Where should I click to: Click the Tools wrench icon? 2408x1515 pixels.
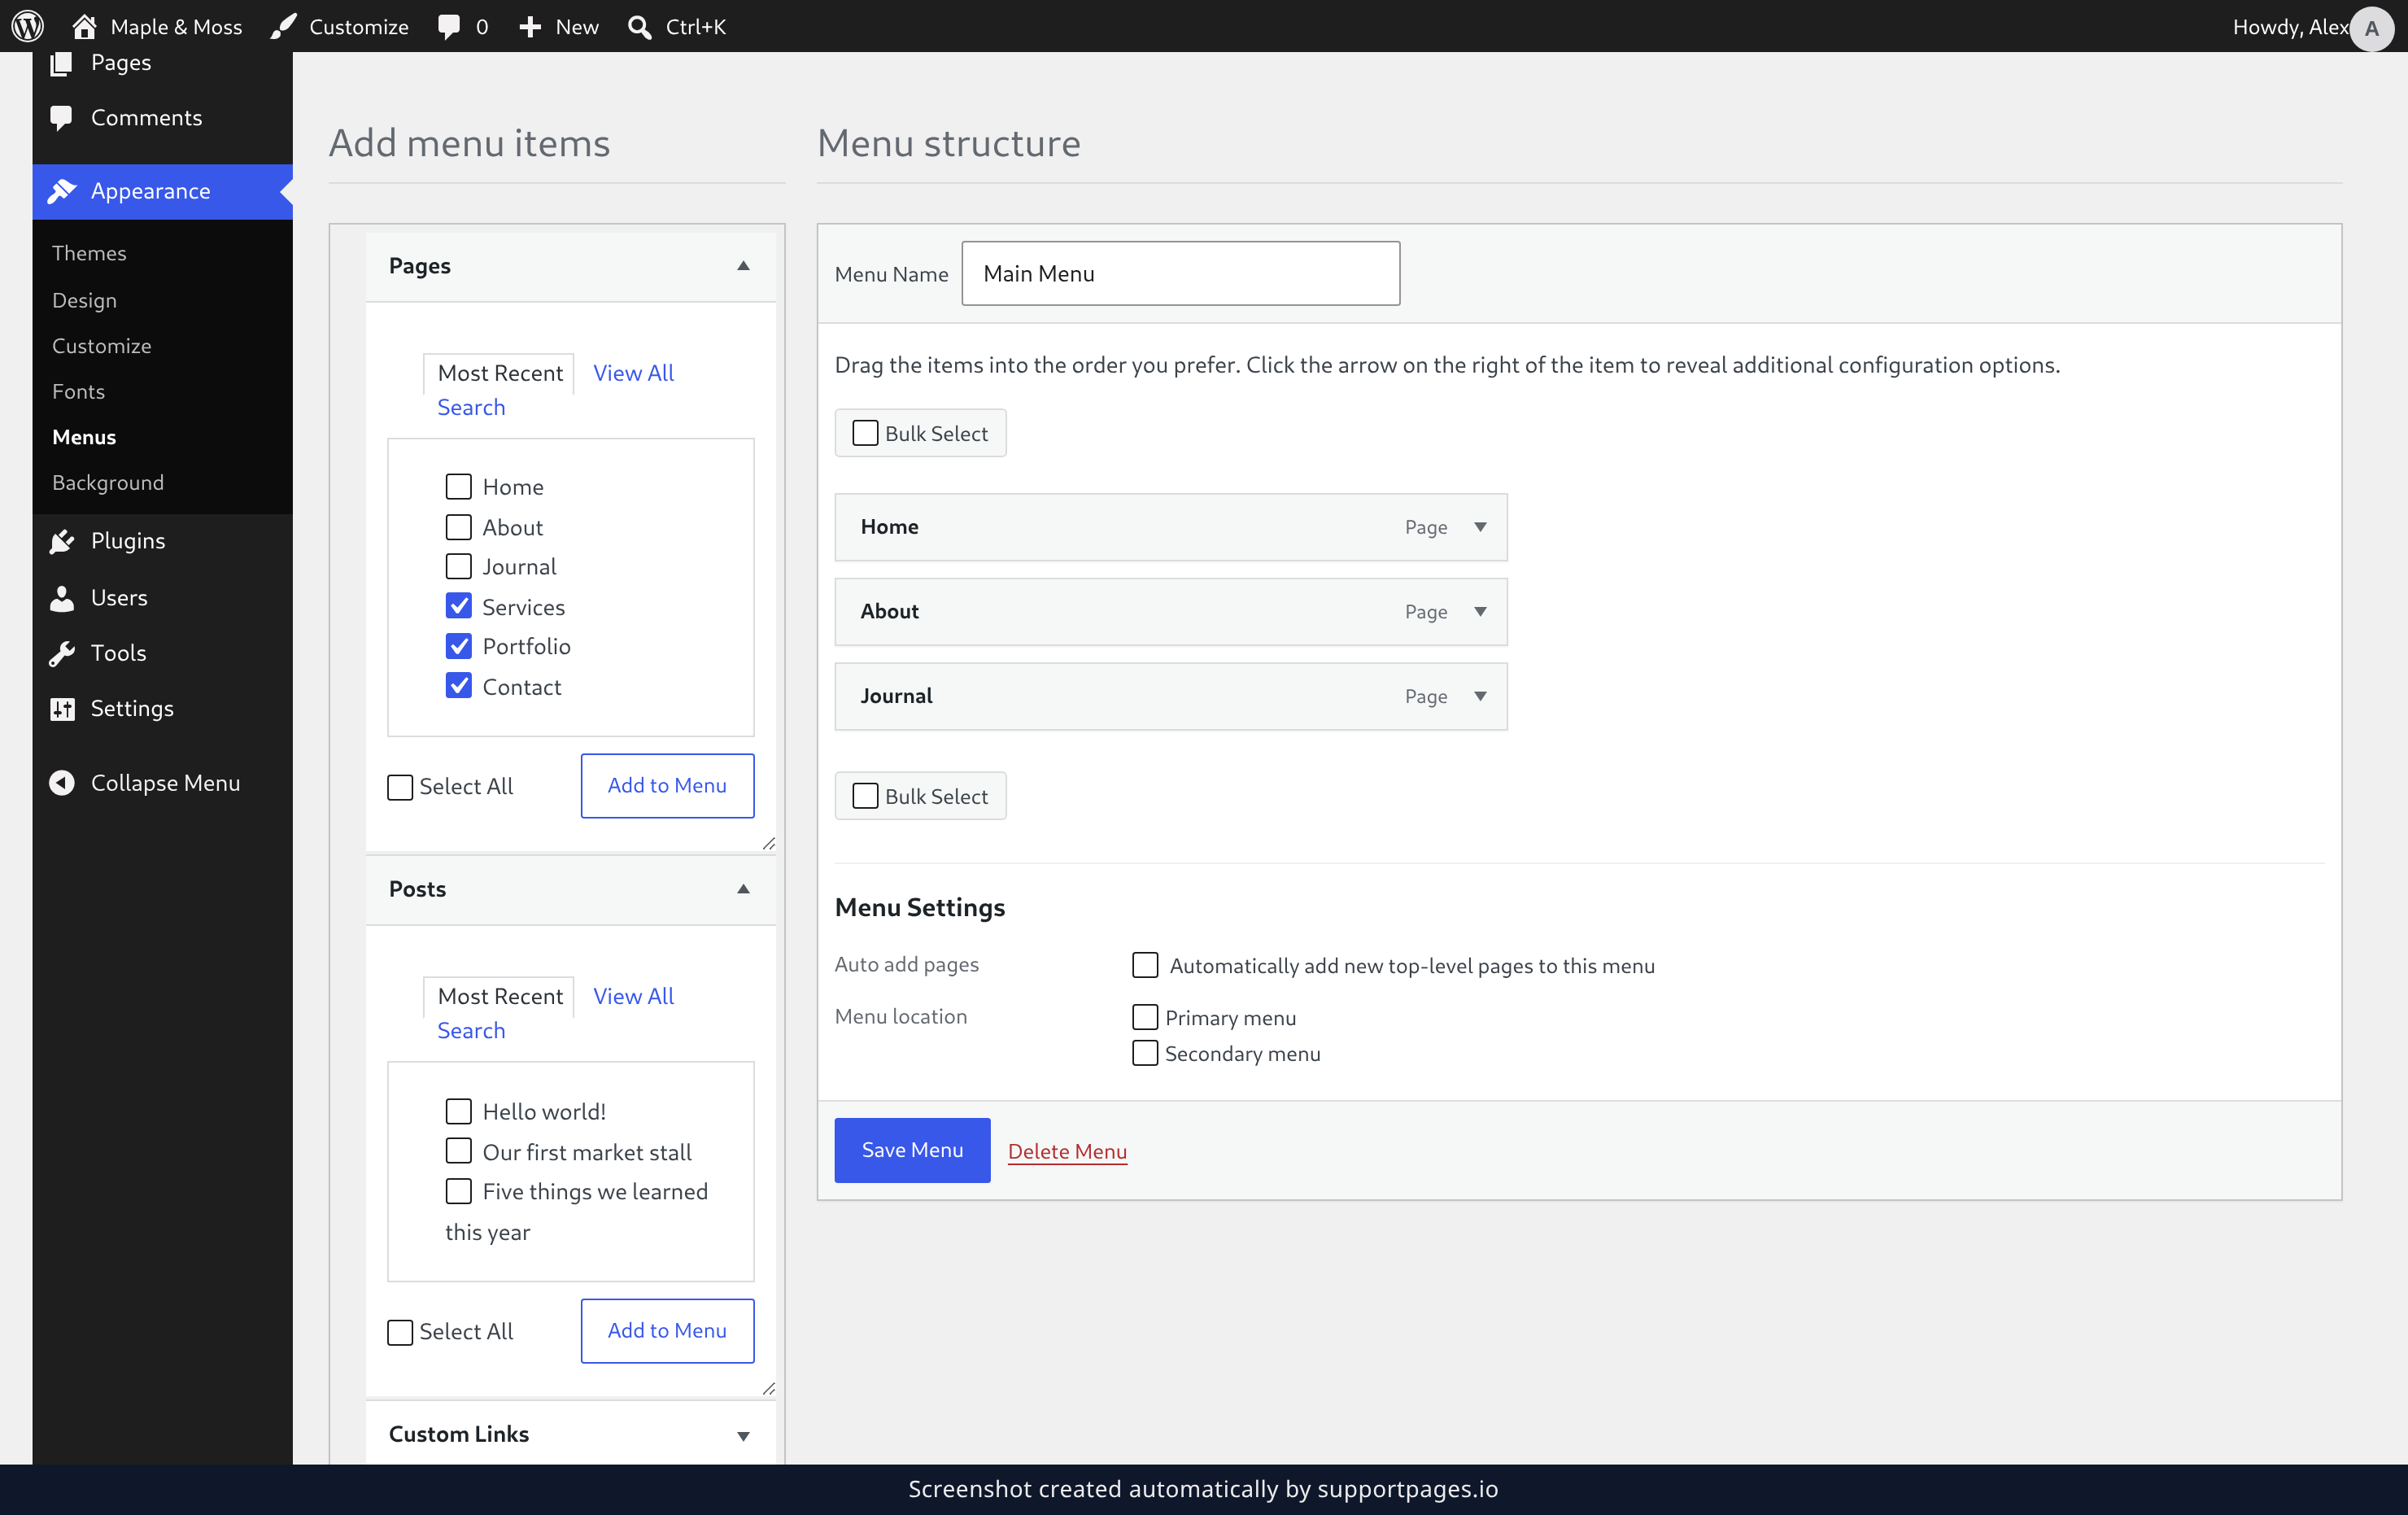click(62, 653)
